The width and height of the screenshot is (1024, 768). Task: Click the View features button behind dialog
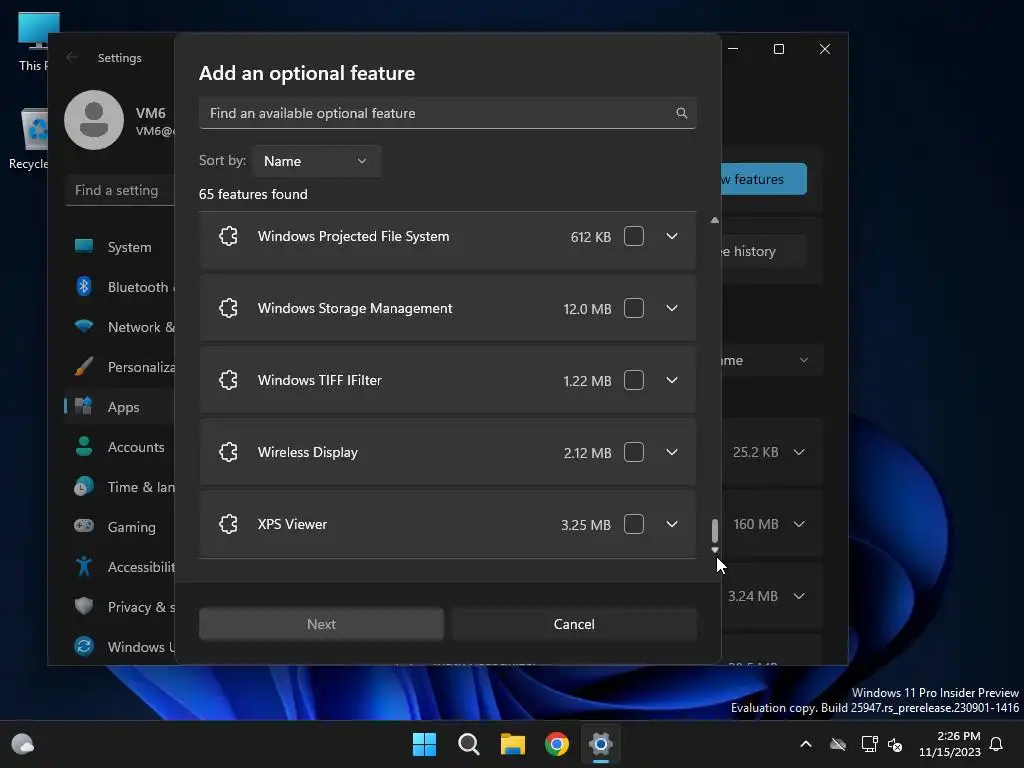point(763,179)
